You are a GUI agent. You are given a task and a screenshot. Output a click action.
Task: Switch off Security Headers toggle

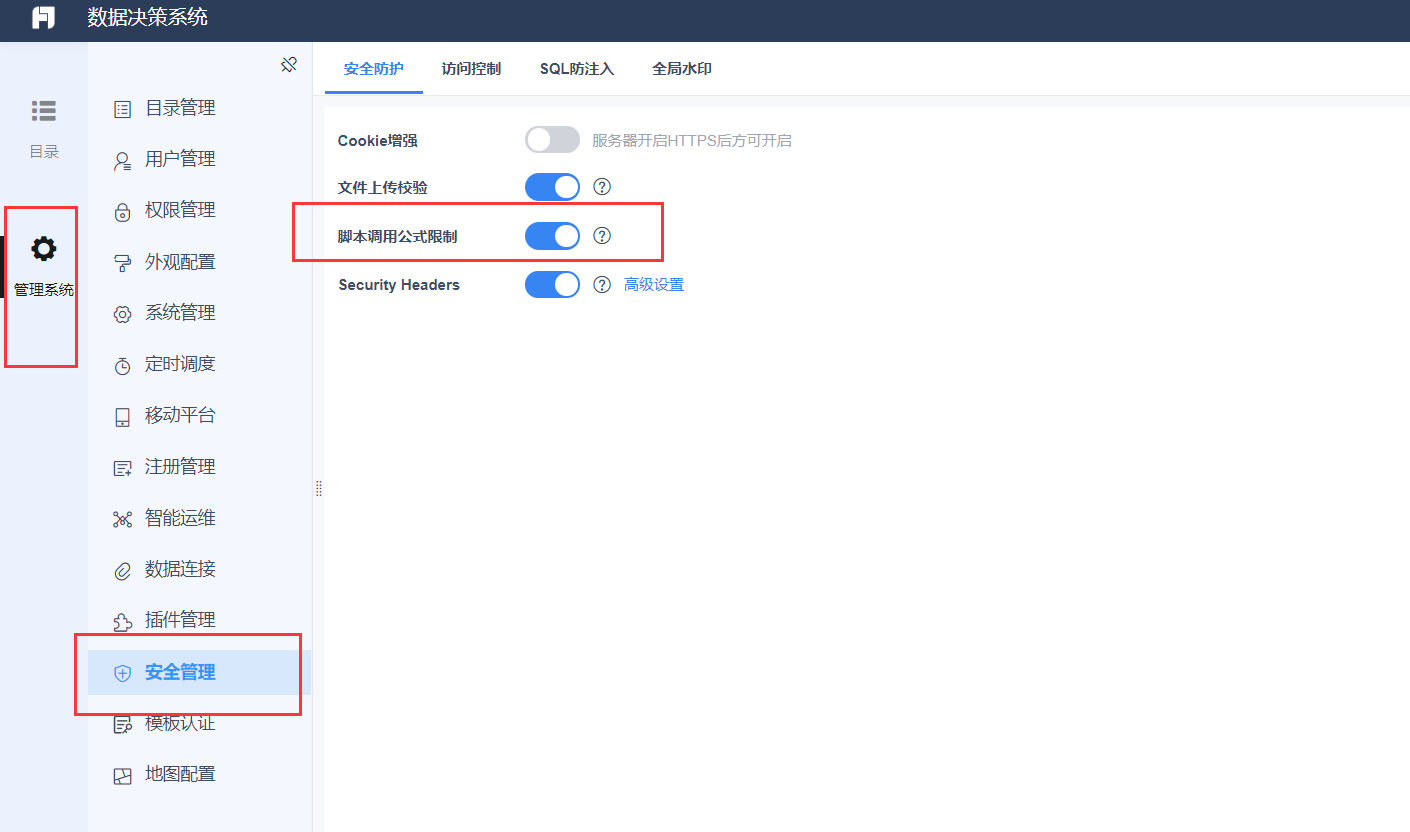point(552,284)
